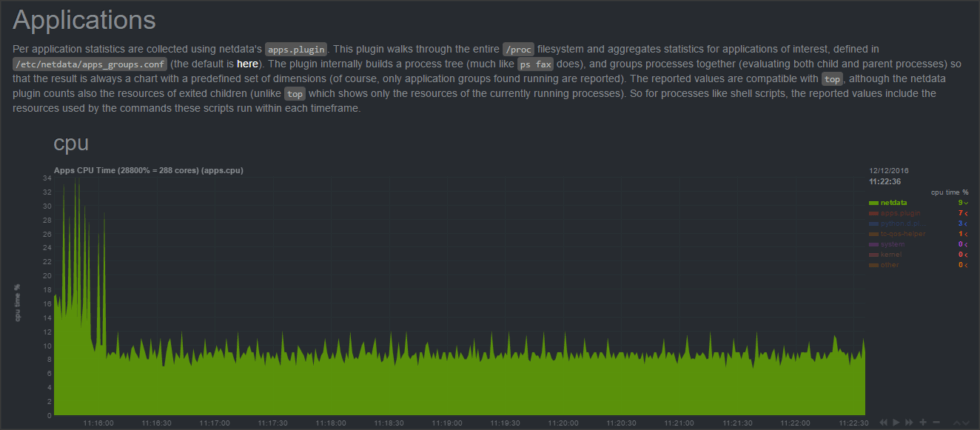Click the chart resize up arrow
980x430 pixels.
(957, 422)
